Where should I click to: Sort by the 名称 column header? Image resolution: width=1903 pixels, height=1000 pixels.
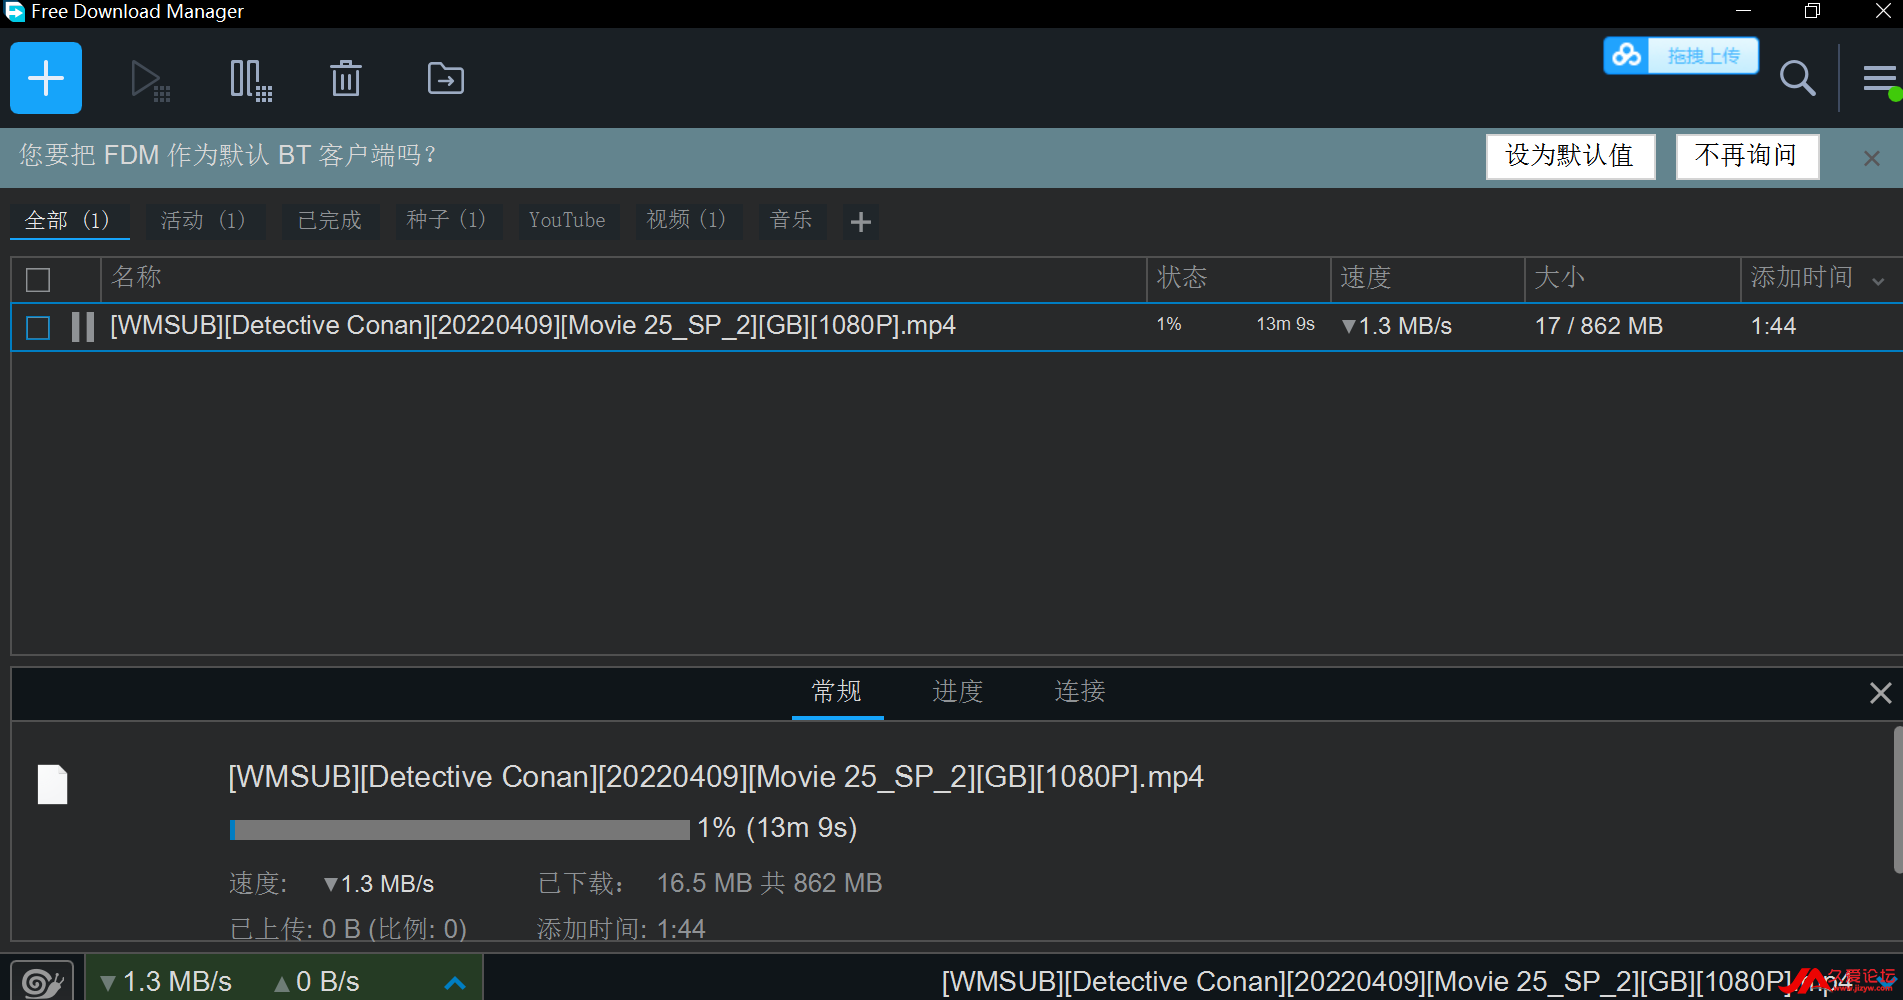(623, 278)
